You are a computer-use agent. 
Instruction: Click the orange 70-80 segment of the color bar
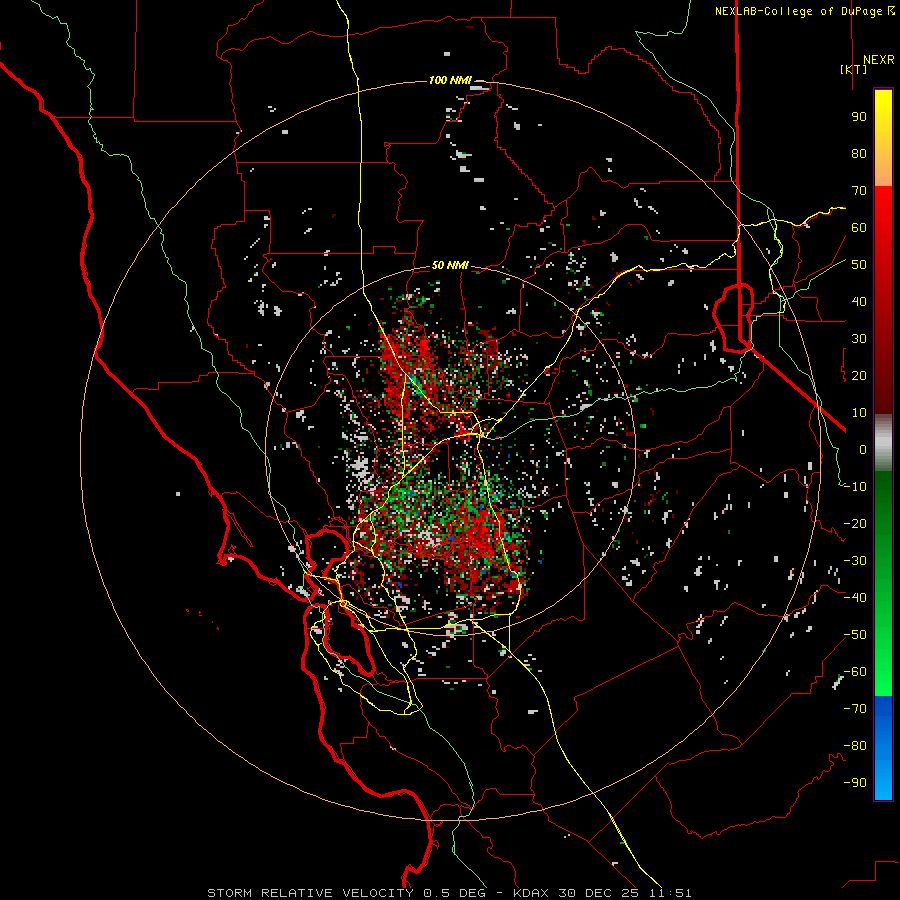pos(883,170)
